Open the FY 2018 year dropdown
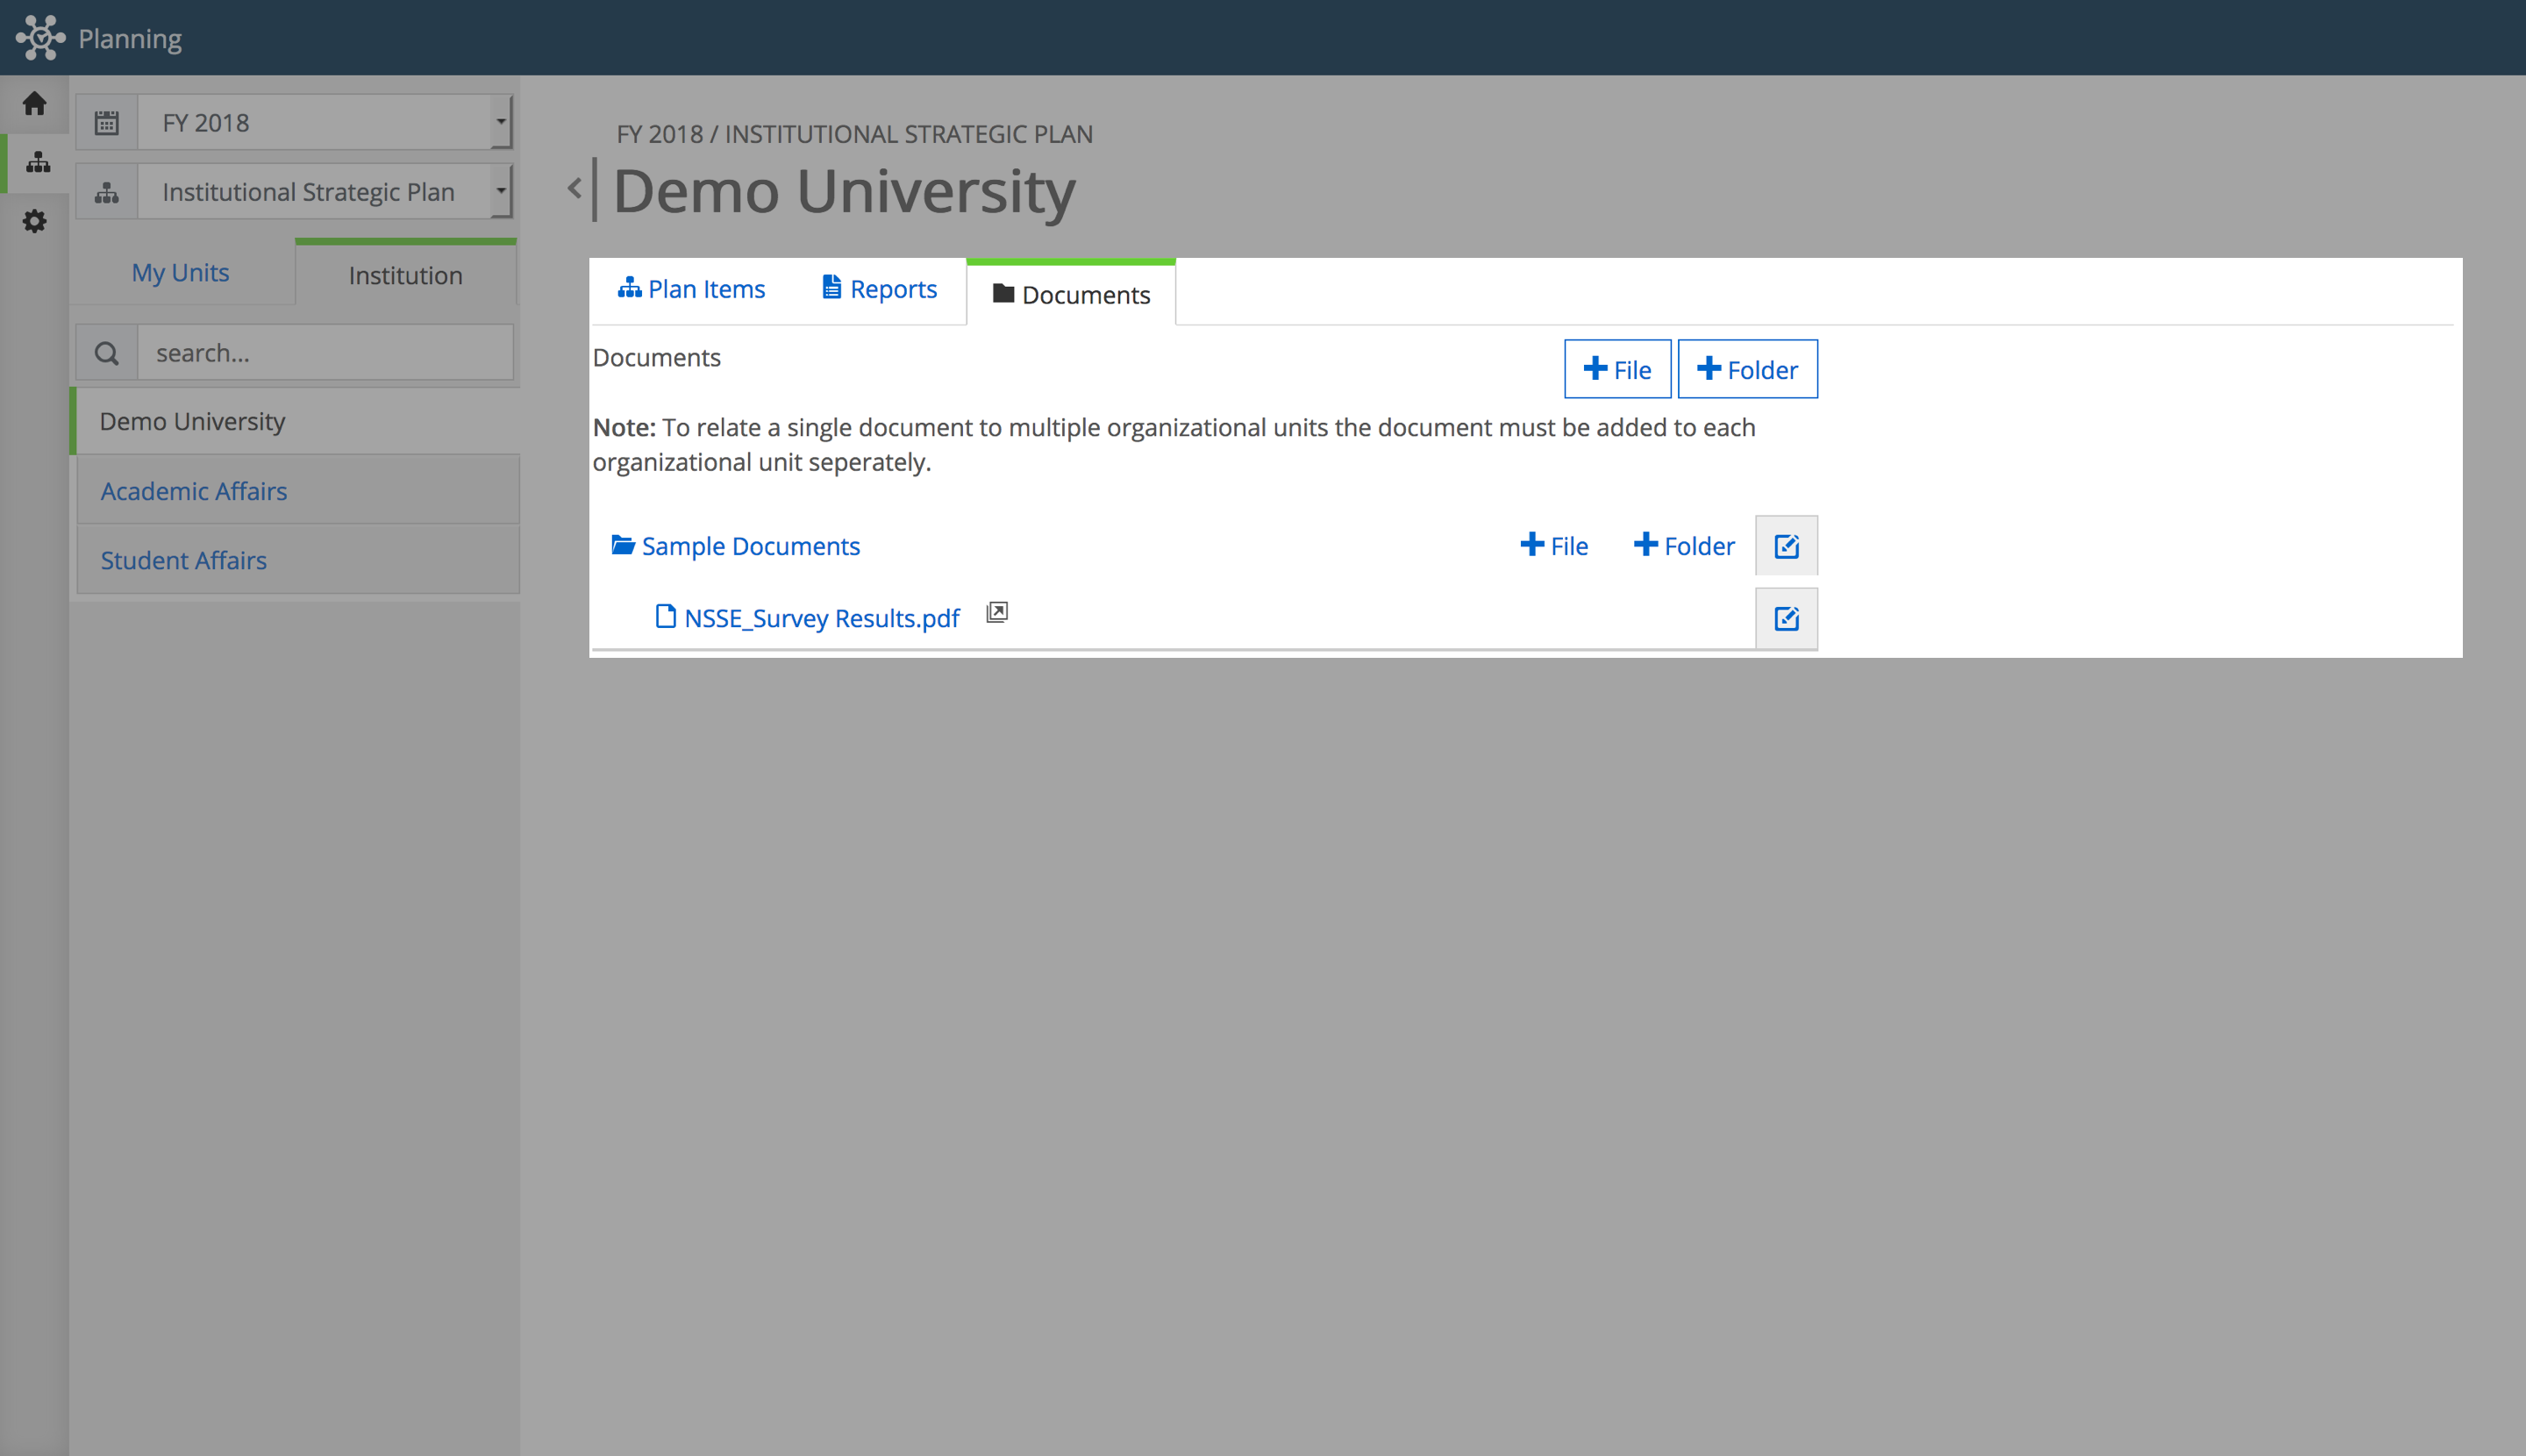 click(x=325, y=122)
